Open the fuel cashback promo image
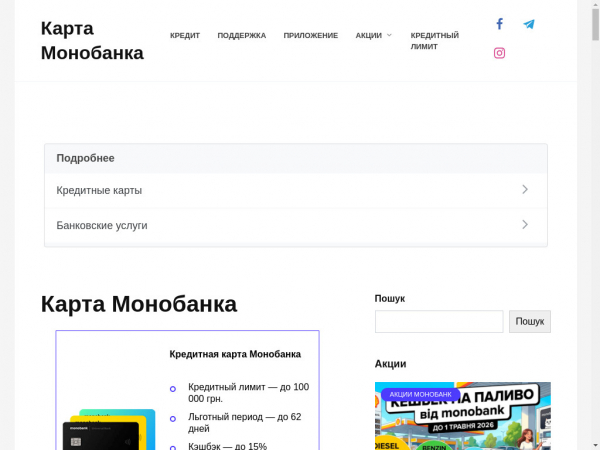The height and width of the screenshot is (450, 600). pyautogui.click(x=463, y=416)
